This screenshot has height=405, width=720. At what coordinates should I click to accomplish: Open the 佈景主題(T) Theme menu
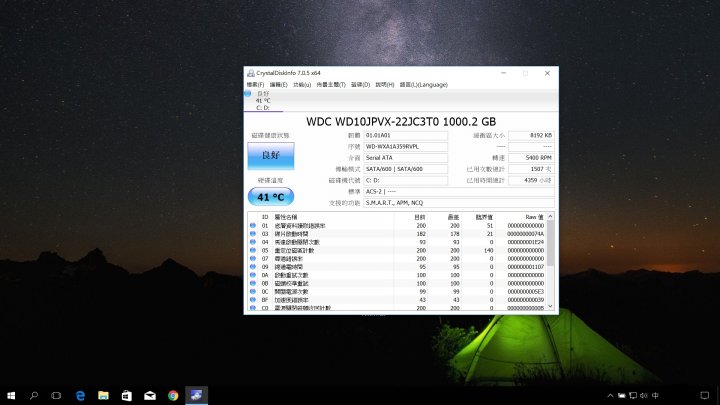pyautogui.click(x=331, y=85)
